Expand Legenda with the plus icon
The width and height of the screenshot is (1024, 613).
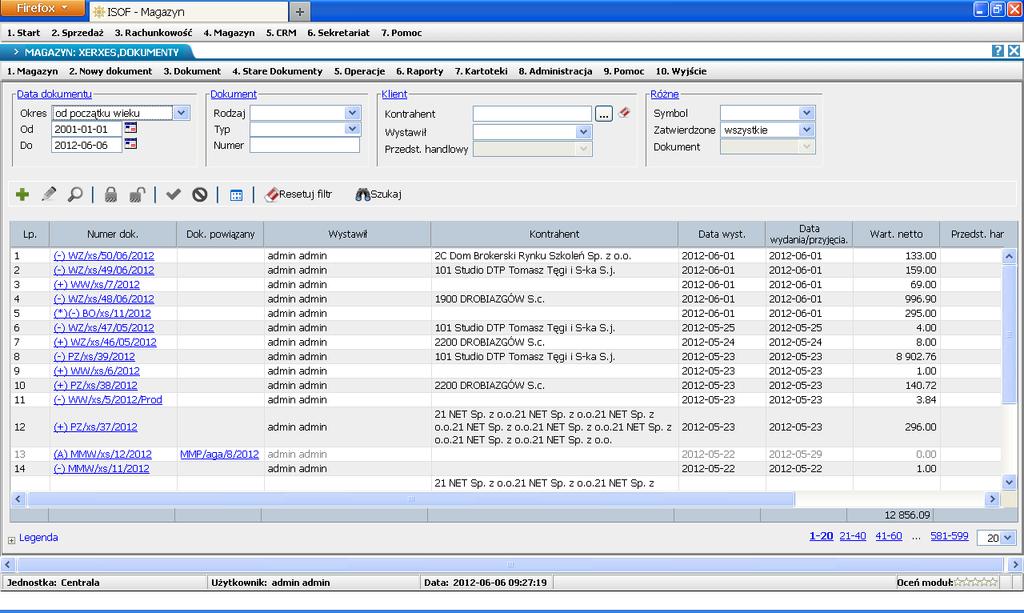[11, 540]
